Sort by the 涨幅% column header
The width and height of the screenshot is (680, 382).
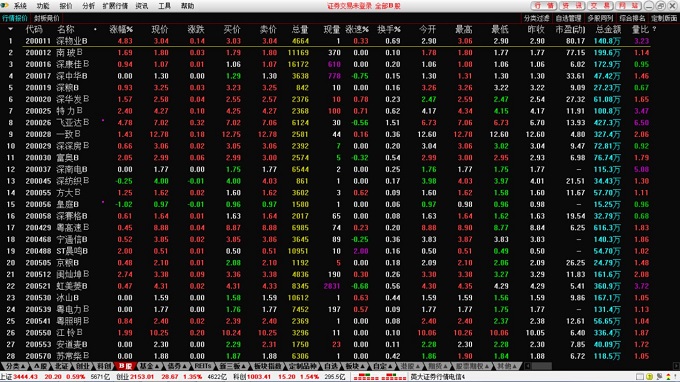(121, 29)
